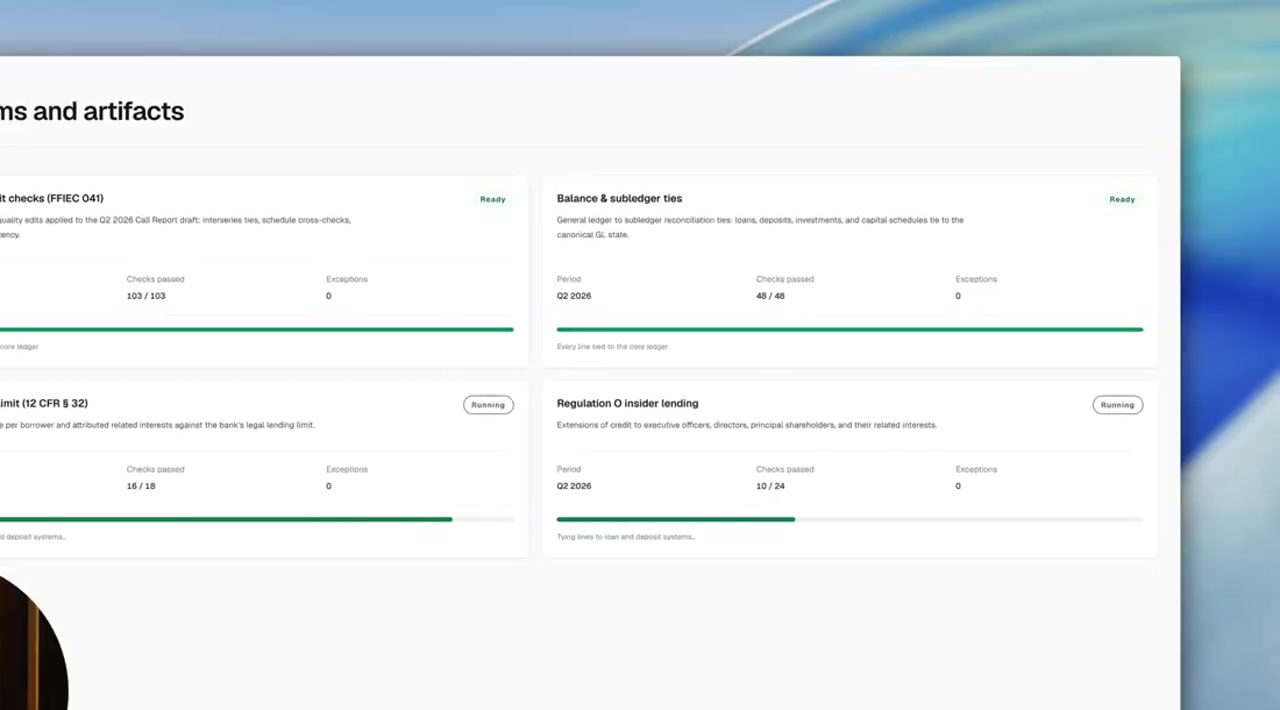Click Exceptions value 0 in FFIEC 041 card

click(328, 296)
